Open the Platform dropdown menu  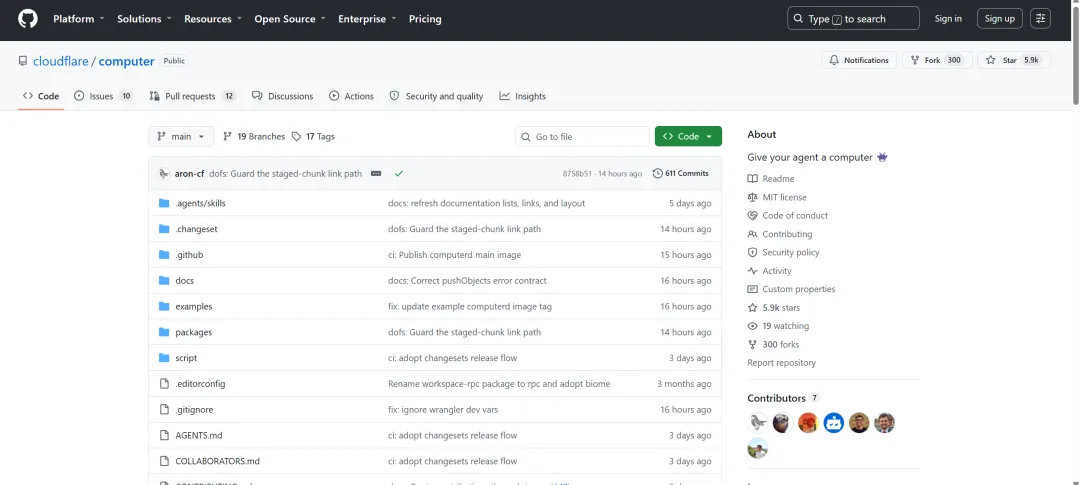pos(79,19)
